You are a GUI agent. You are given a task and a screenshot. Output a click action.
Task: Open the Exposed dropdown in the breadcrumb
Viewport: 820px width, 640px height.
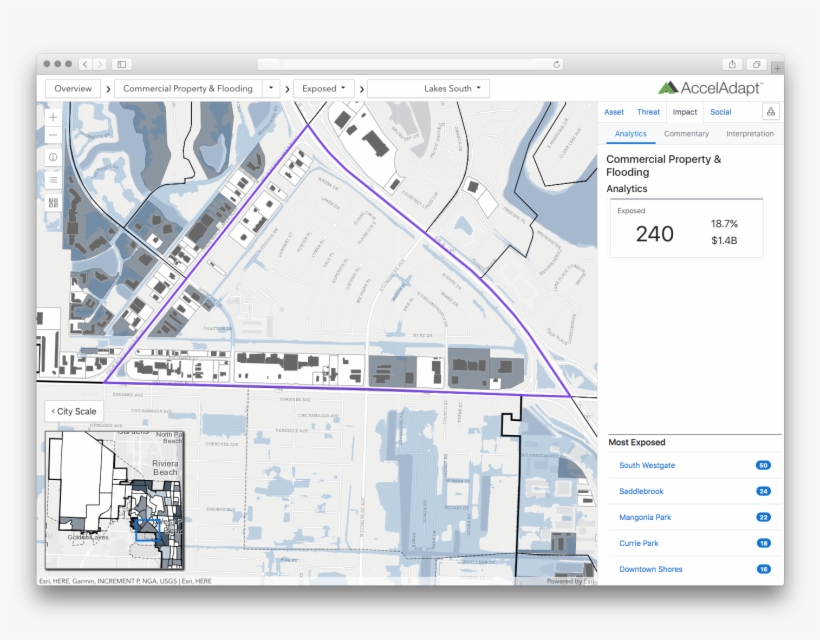(324, 88)
